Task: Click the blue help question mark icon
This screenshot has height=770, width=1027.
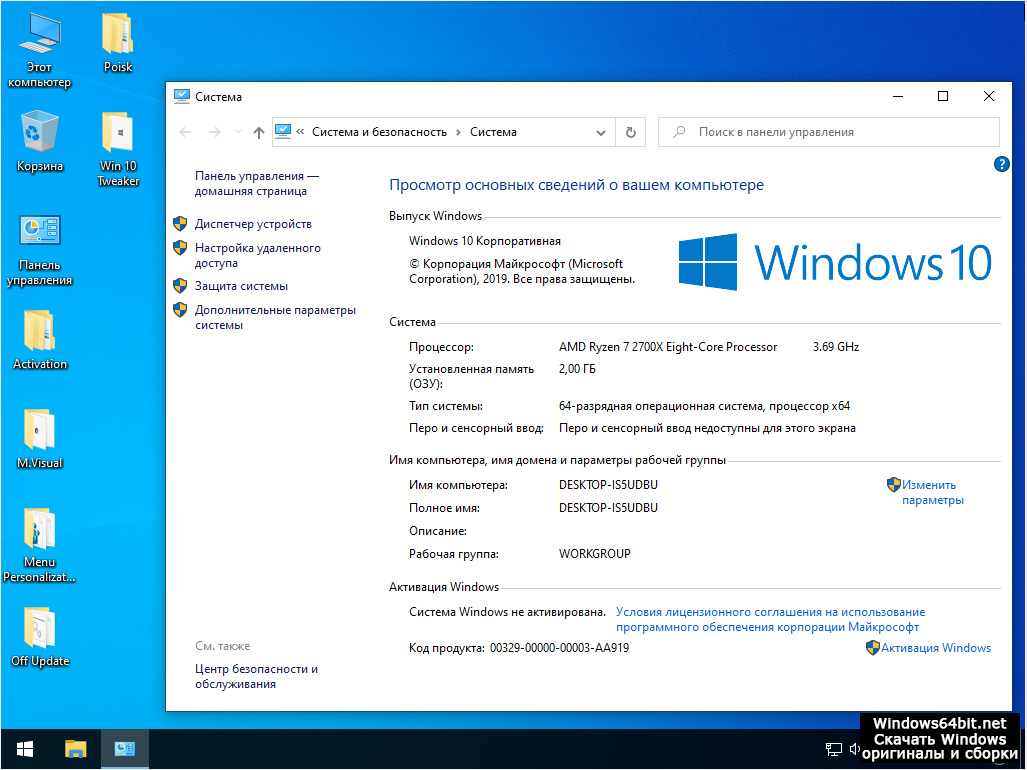Action: tap(1001, 164)
